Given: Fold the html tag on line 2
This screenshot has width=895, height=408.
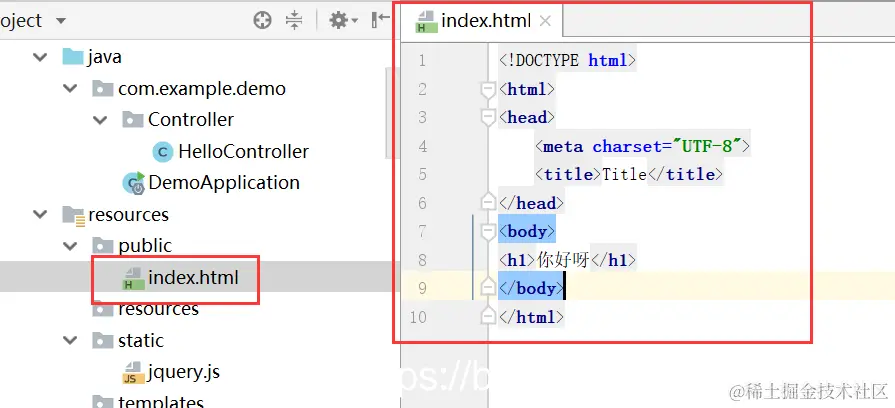Looking at the screenshot, I should 488,90.
